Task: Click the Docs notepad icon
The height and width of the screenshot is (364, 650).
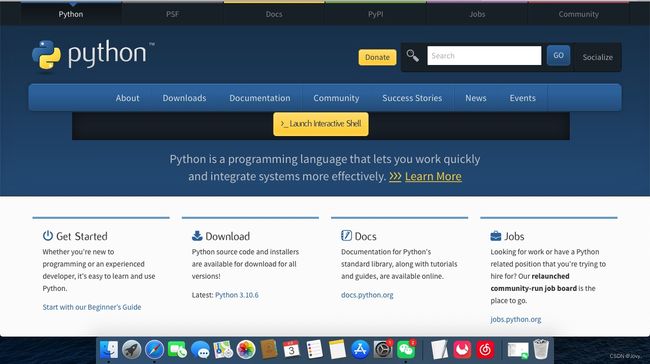Action: pos(346,235)
